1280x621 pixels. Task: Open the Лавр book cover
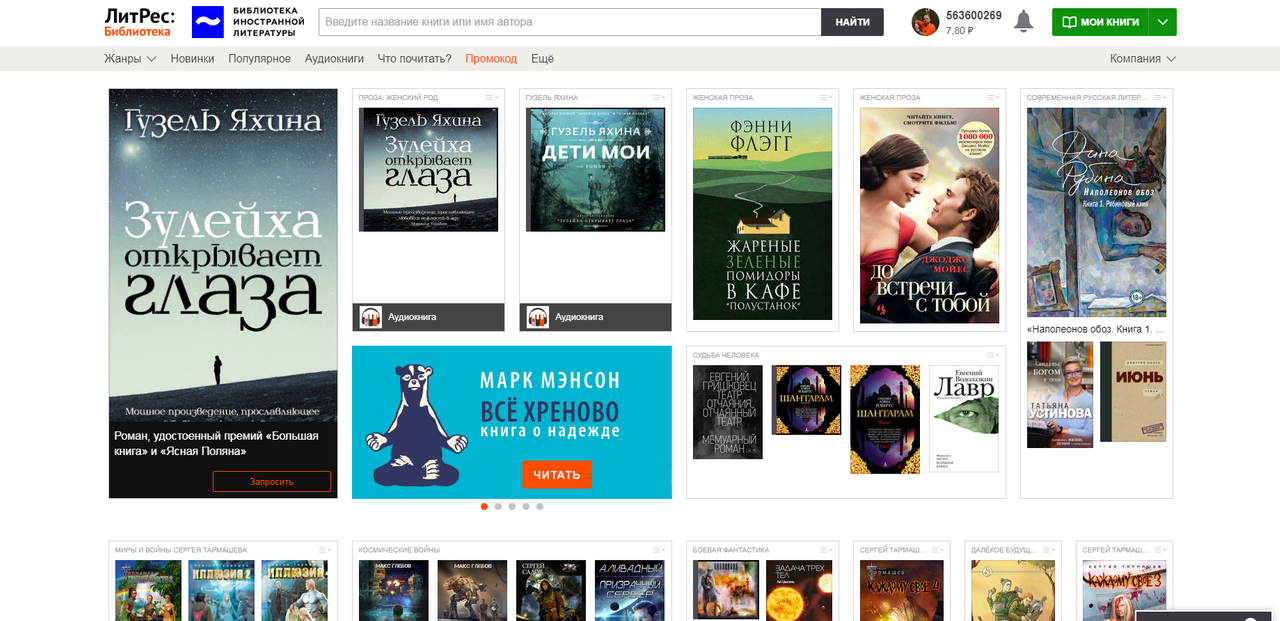[964, 418]
